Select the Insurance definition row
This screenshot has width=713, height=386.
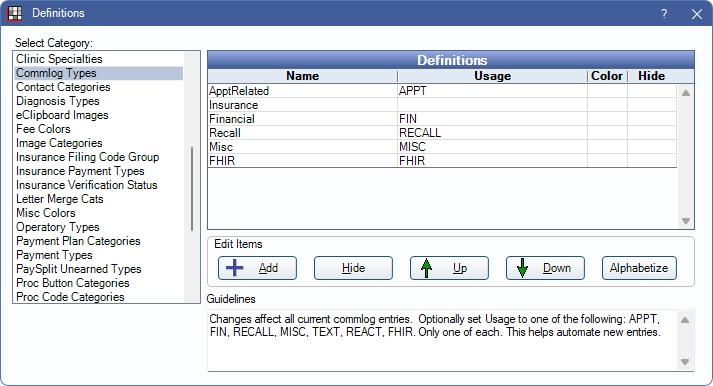tap(442, 105)
